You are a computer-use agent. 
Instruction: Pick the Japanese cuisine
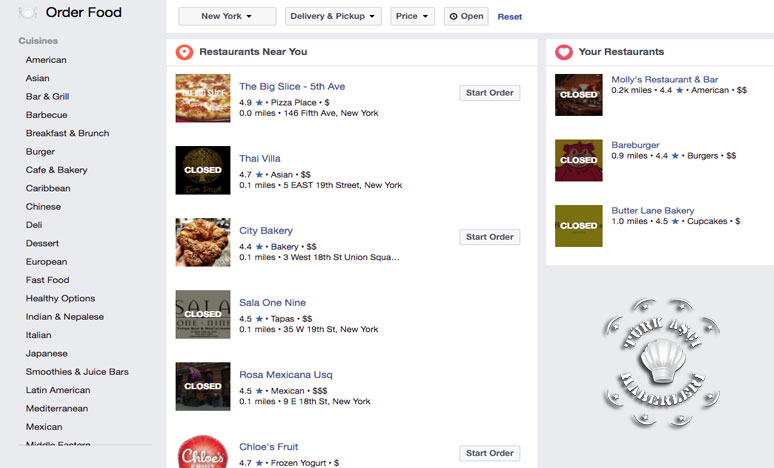pos(46,353)
